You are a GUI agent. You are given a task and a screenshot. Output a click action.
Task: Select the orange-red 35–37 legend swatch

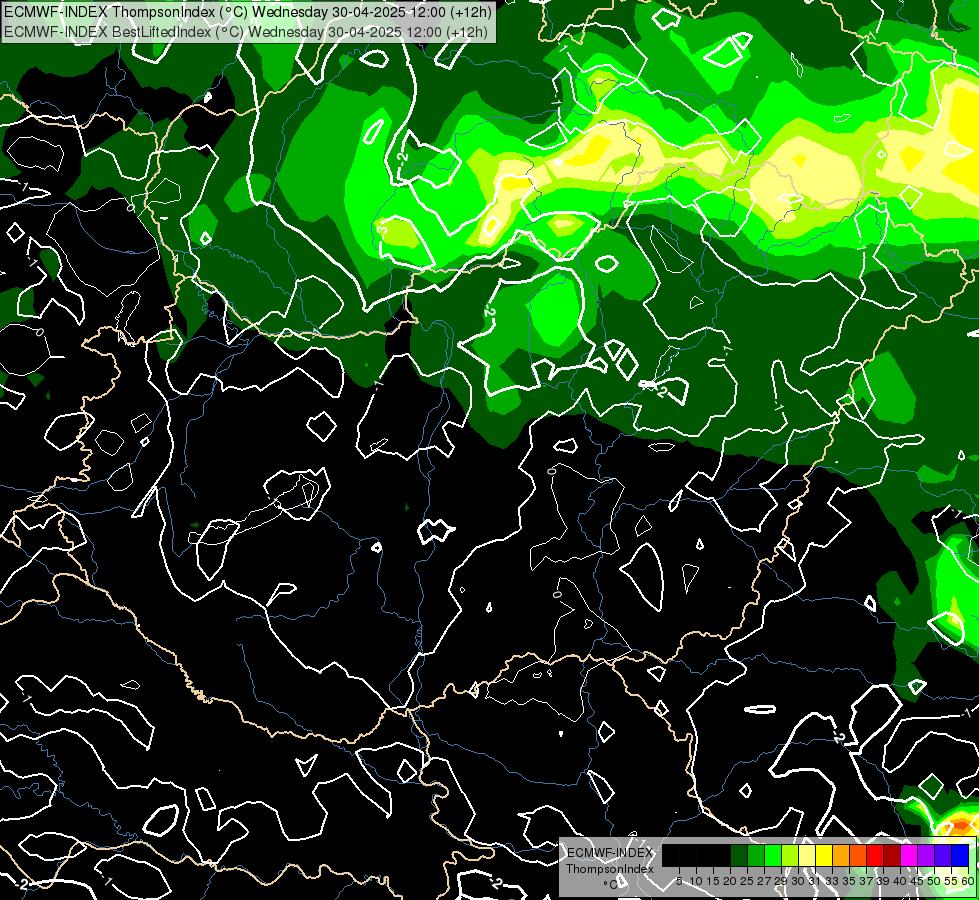coord(858,855)
